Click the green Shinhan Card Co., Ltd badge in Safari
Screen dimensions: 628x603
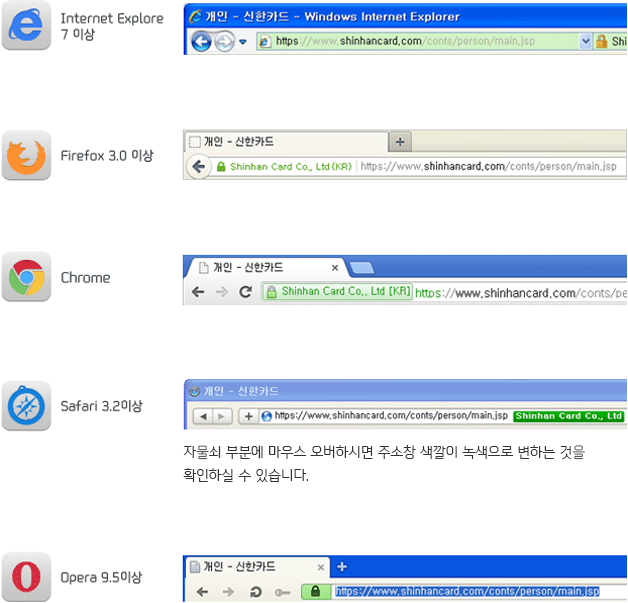[x=569, y=416]
